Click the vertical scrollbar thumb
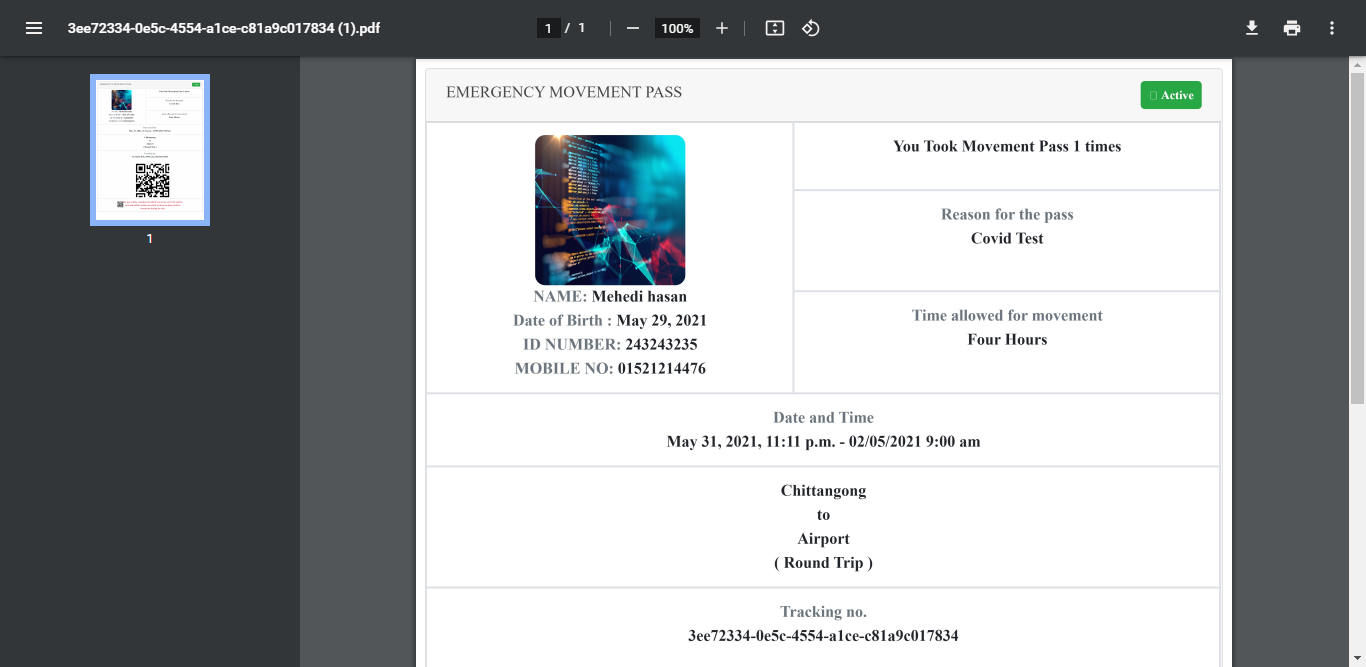This screenshot has width=1366, height=667. pyautogui.click(x=1357, y=238)
